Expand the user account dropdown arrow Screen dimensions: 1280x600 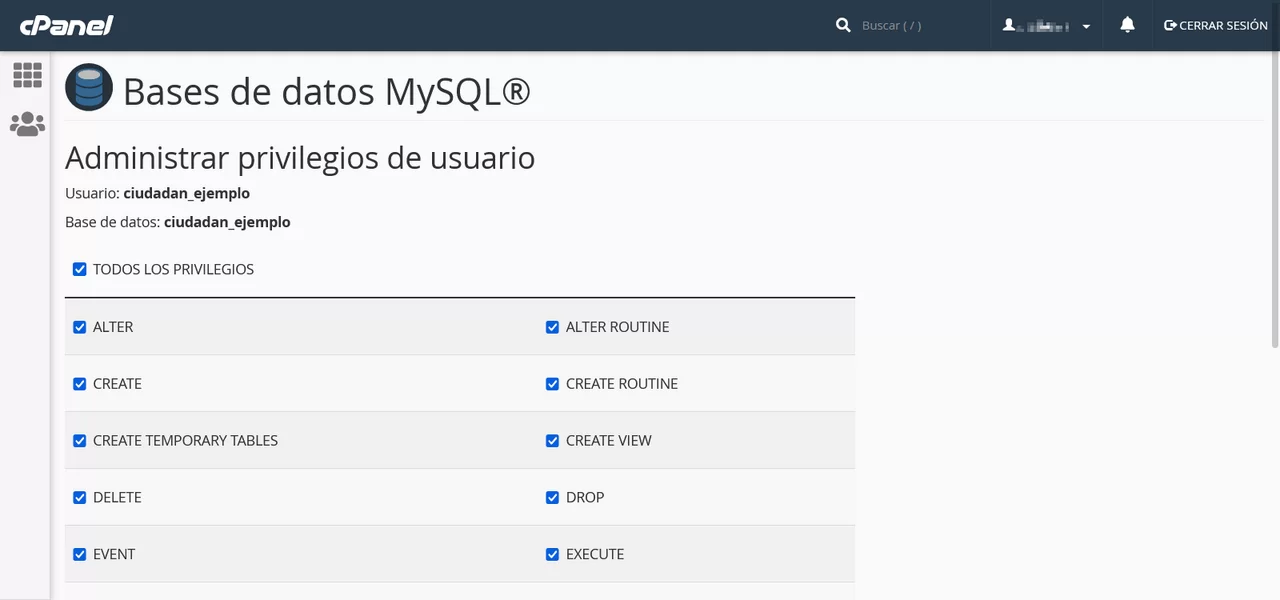(1086, 26)
